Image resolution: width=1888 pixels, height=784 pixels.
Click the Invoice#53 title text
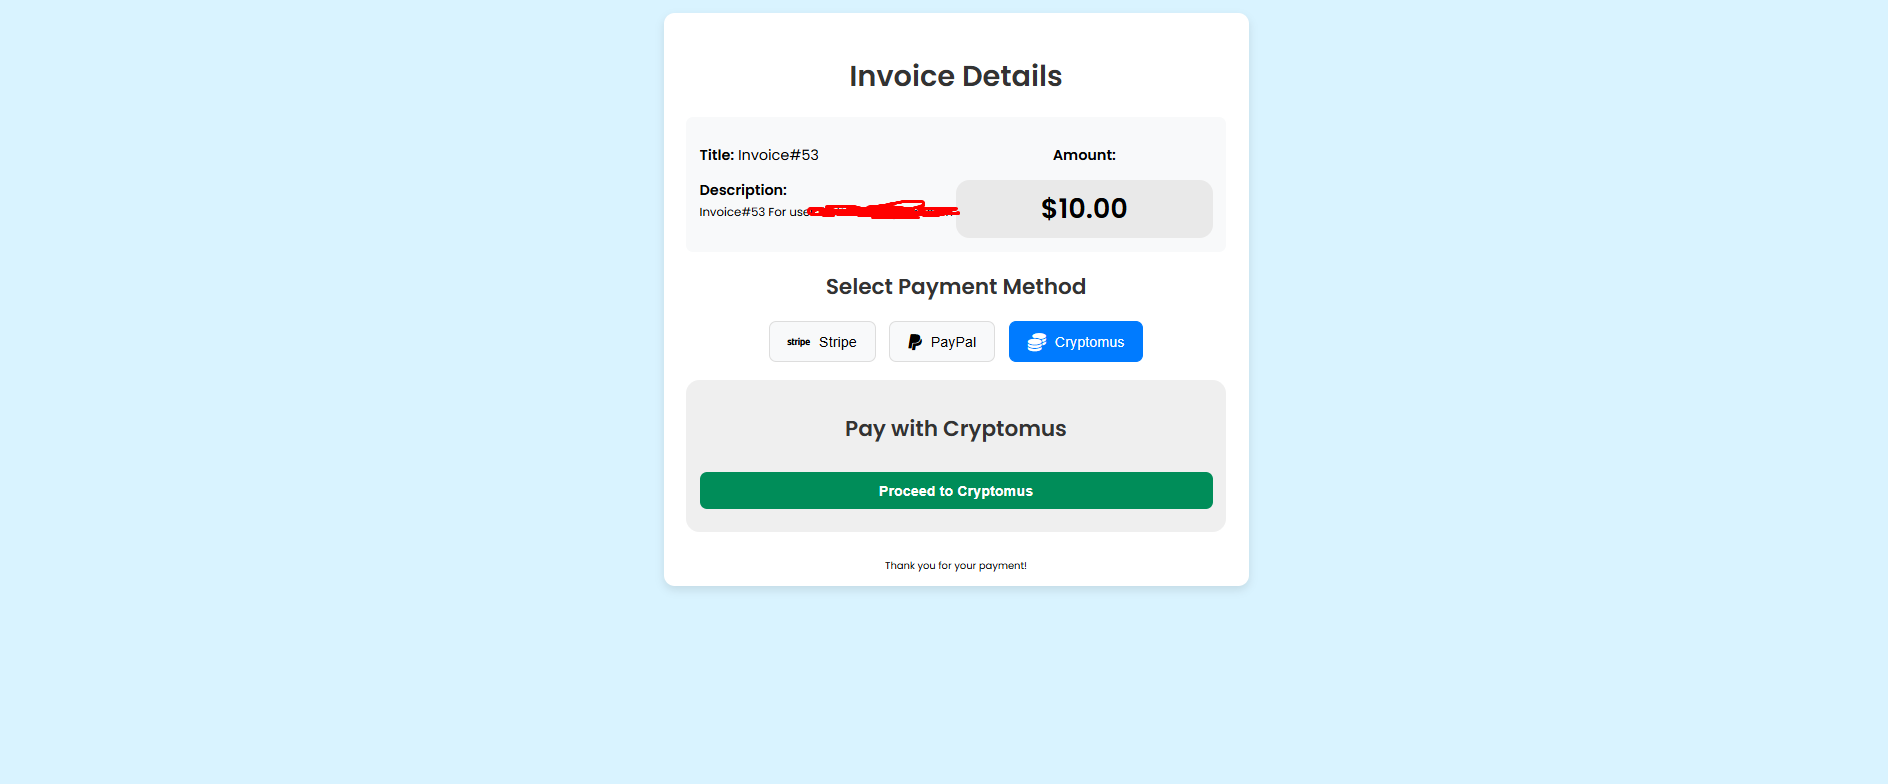778,155
